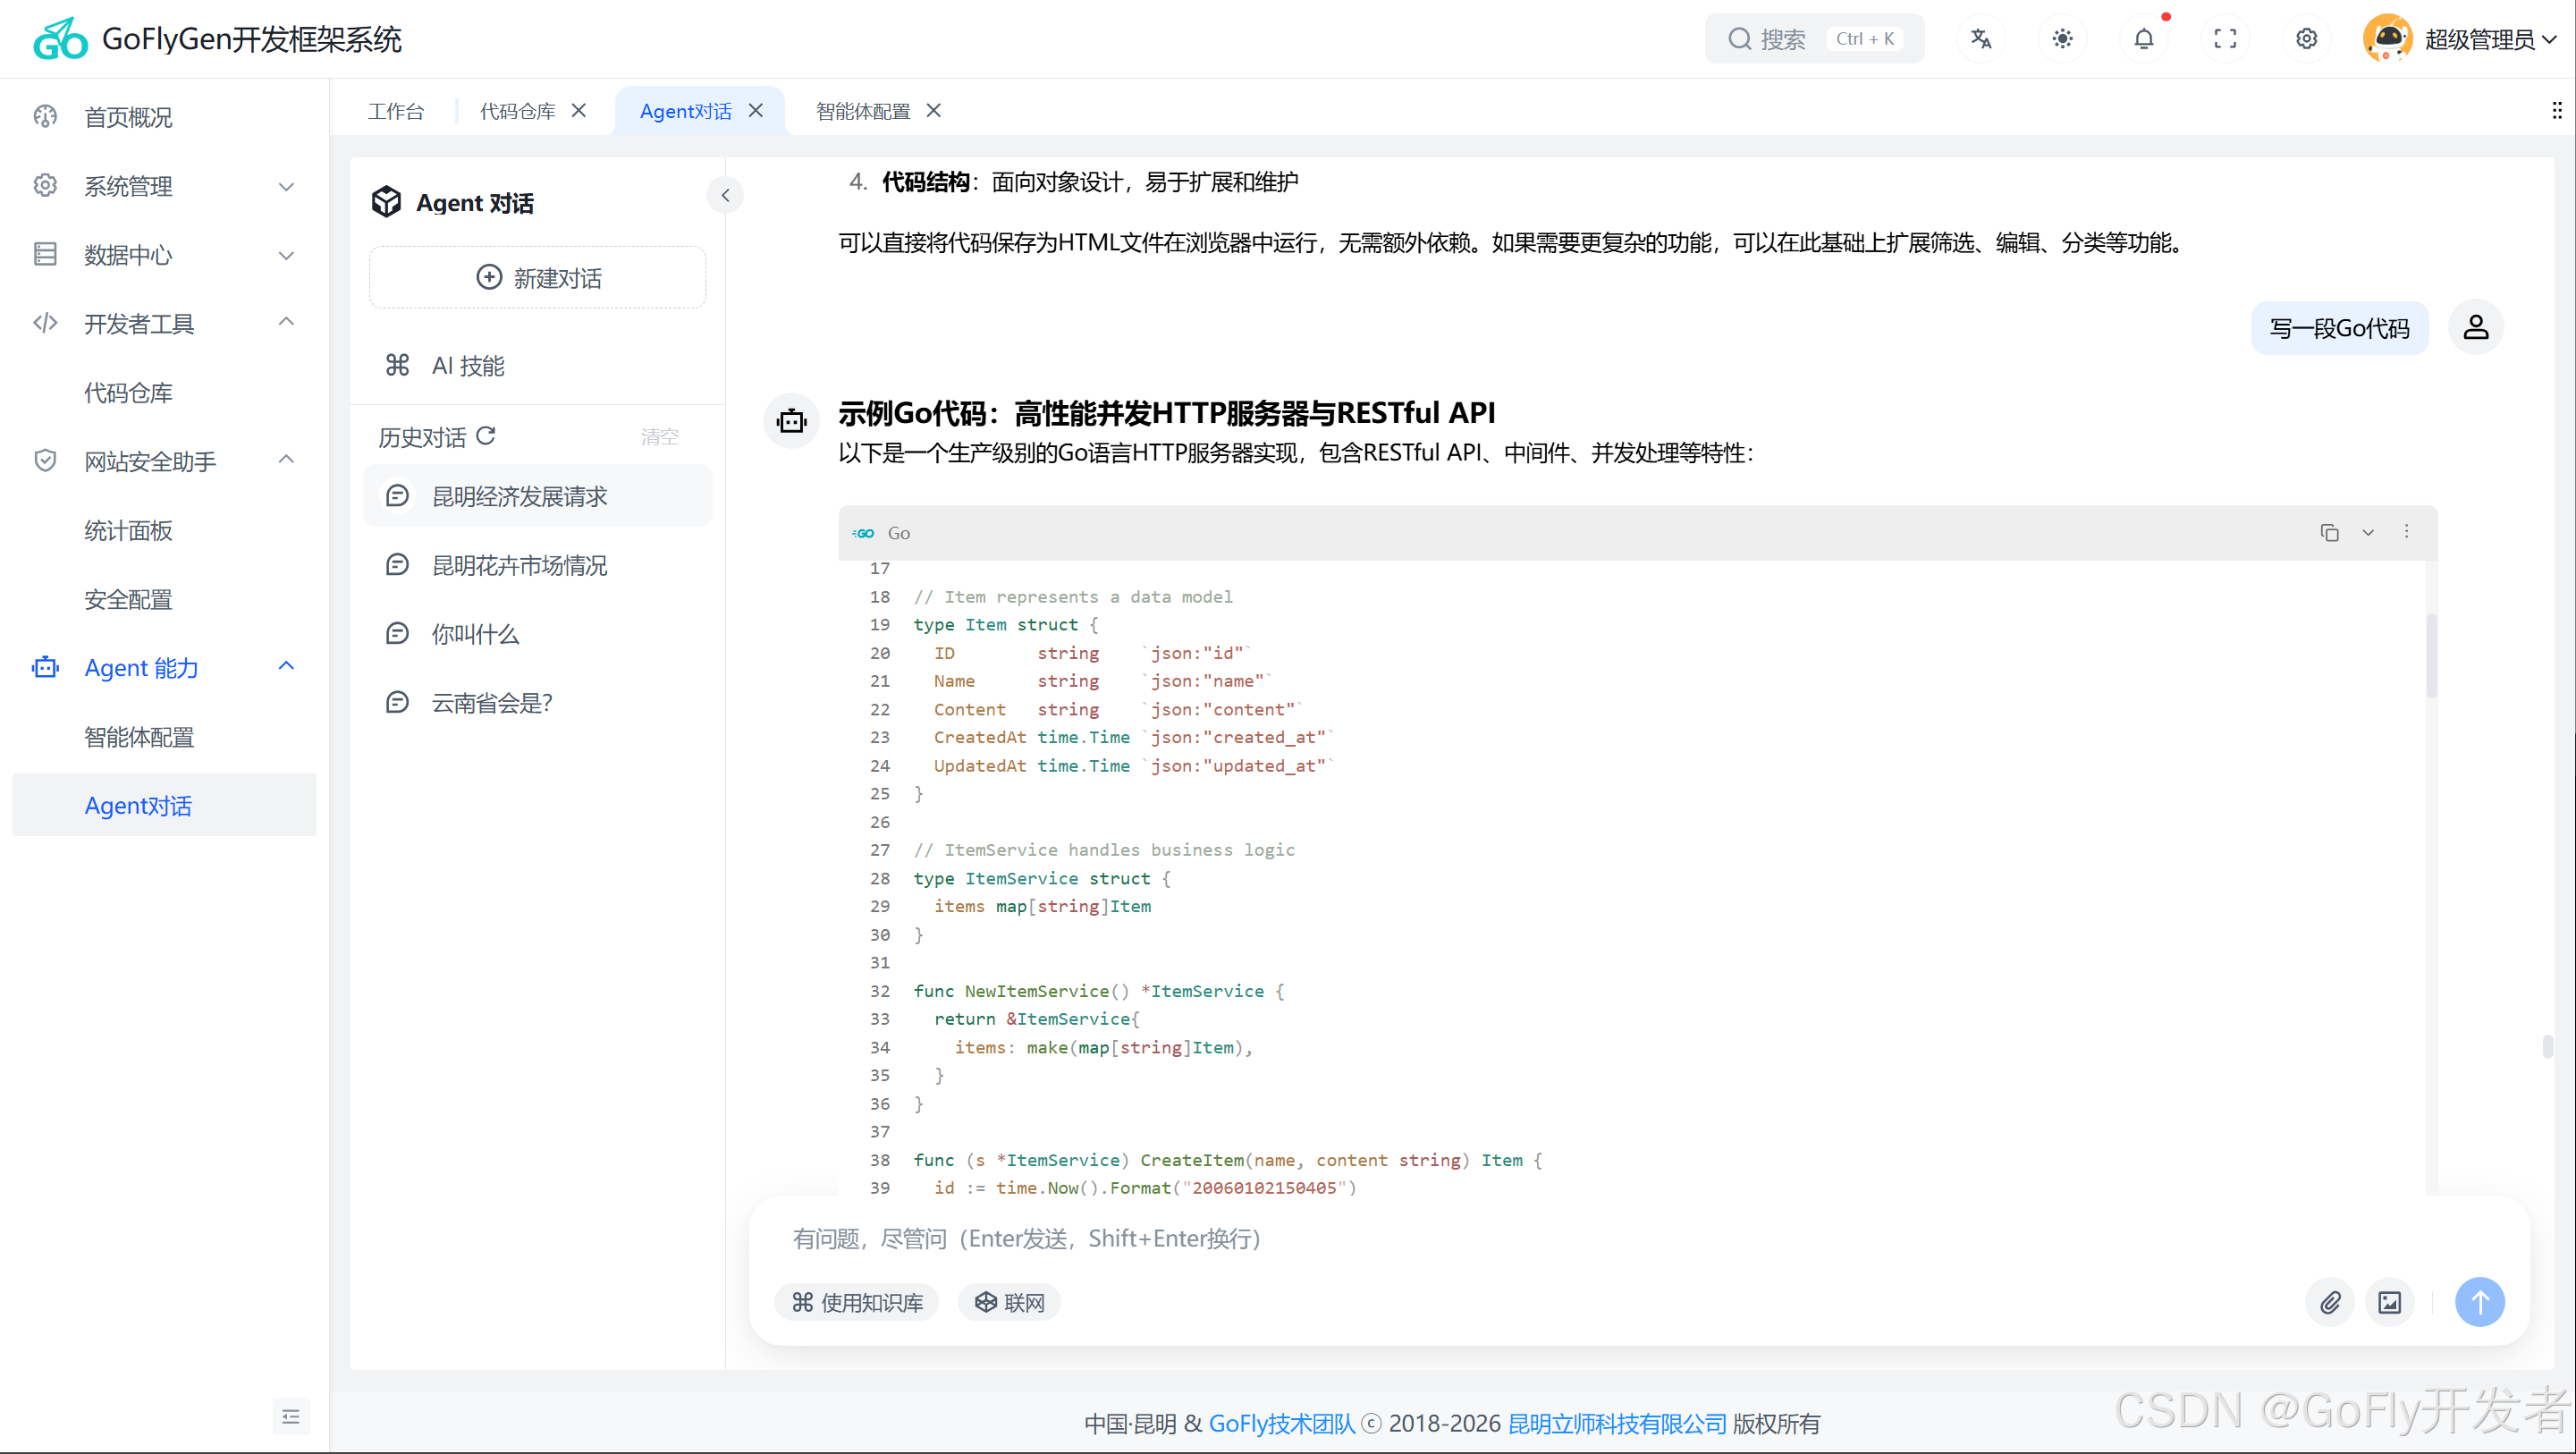Expand the 系统管理 menu

(x=165, y=186)
